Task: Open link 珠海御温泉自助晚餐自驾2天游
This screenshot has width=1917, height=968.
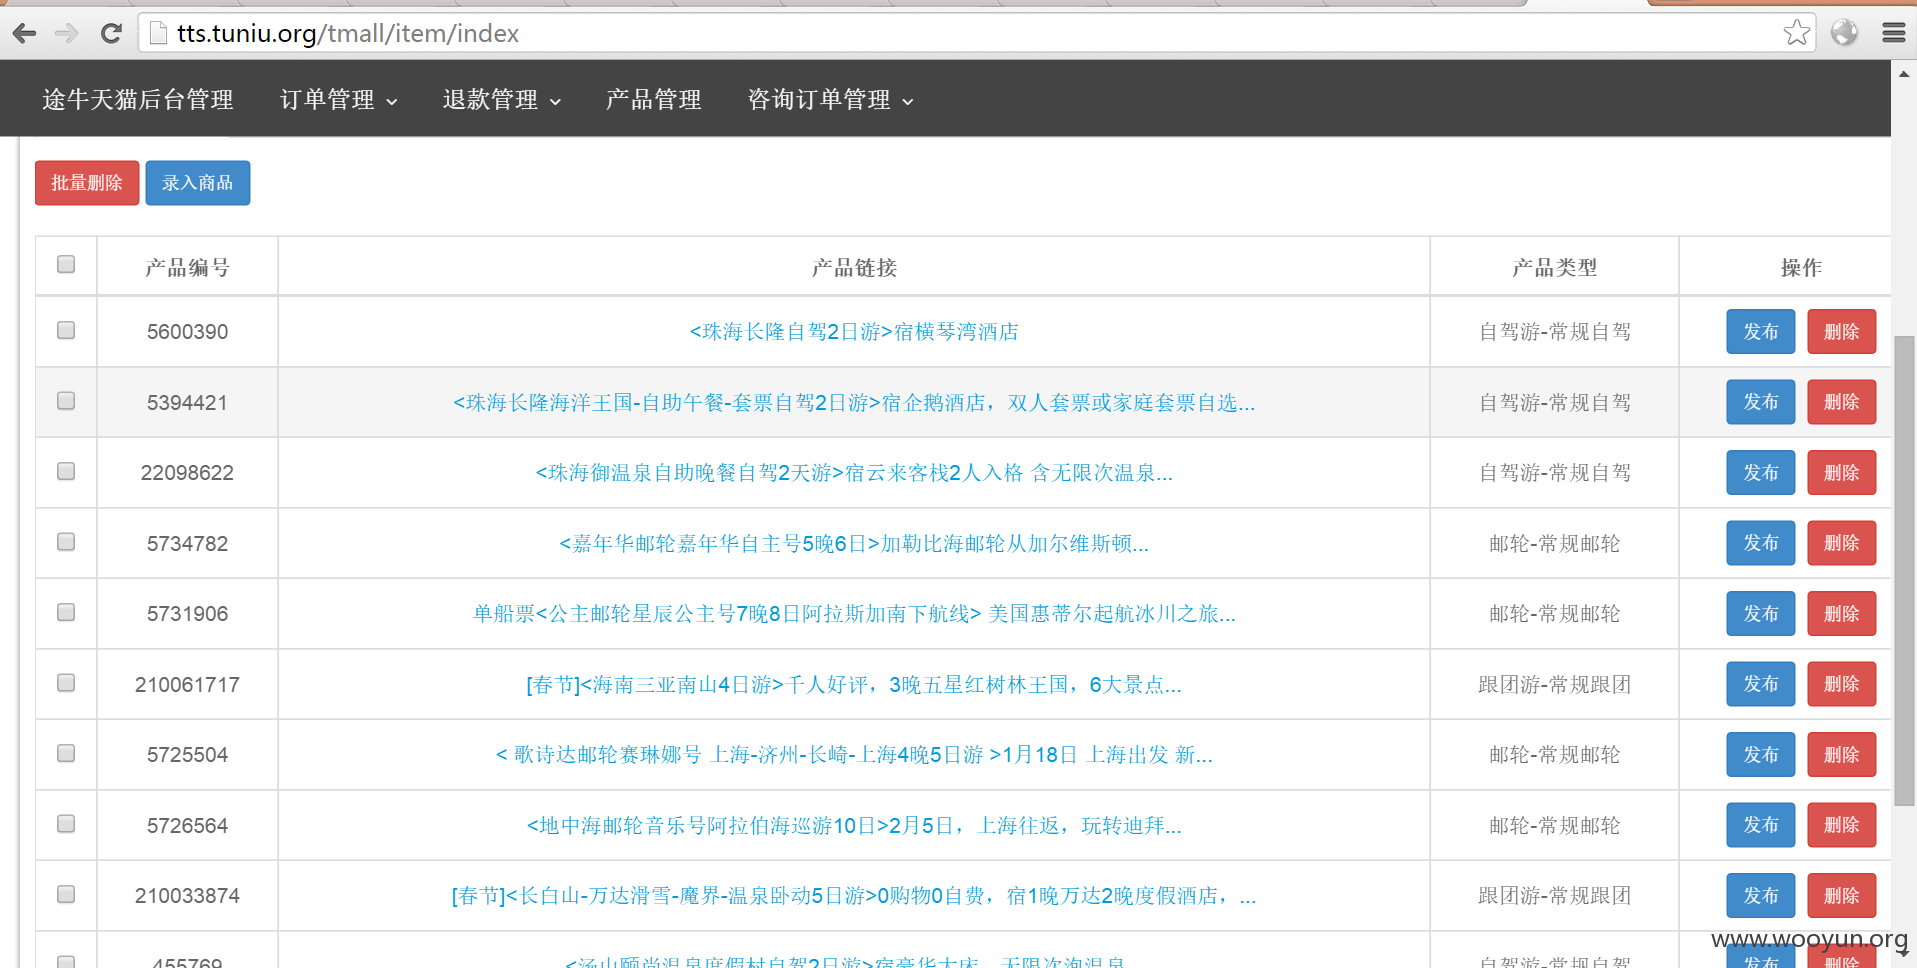Action: pos(854,473)
